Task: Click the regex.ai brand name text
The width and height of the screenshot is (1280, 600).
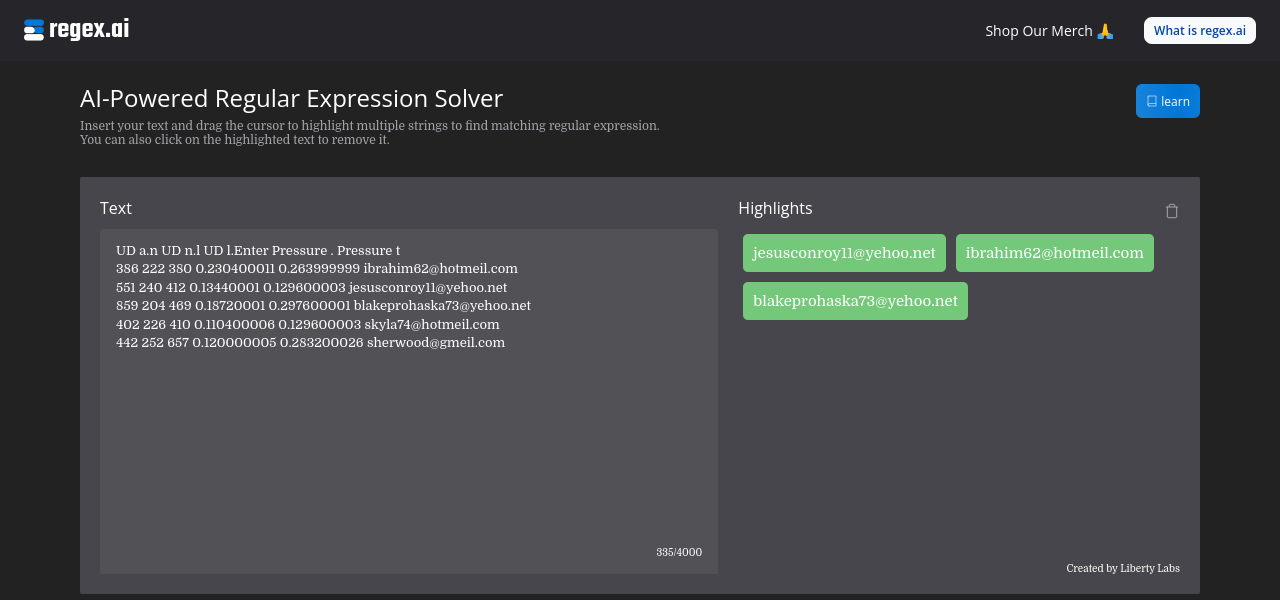Action: 89,30
